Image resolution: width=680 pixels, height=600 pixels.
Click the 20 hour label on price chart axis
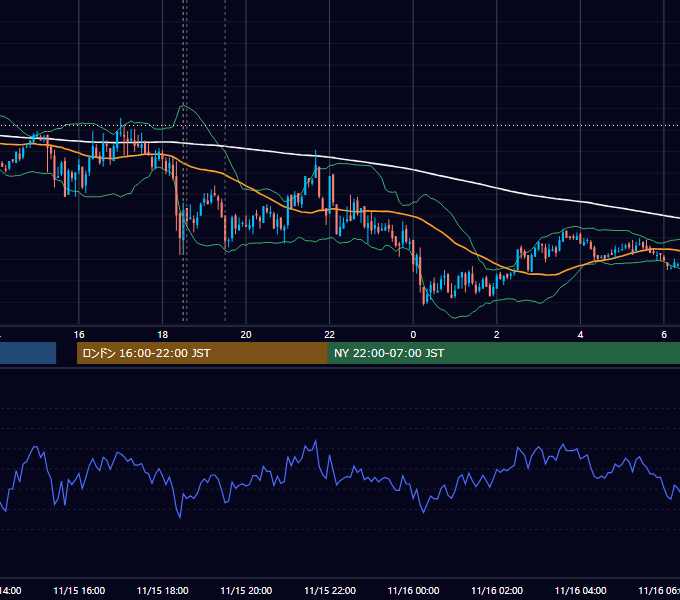click(246, 335)
